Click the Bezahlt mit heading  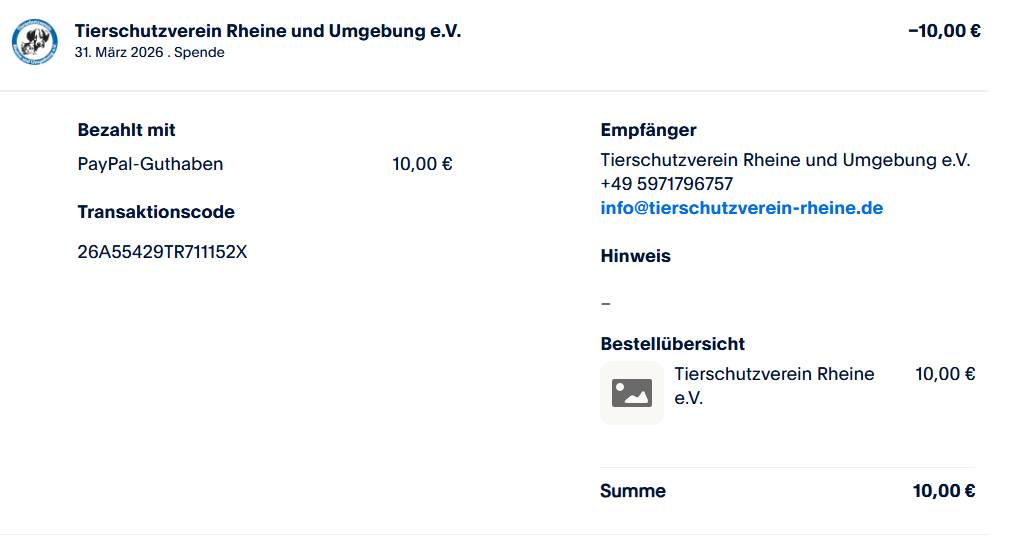(127, 130)
